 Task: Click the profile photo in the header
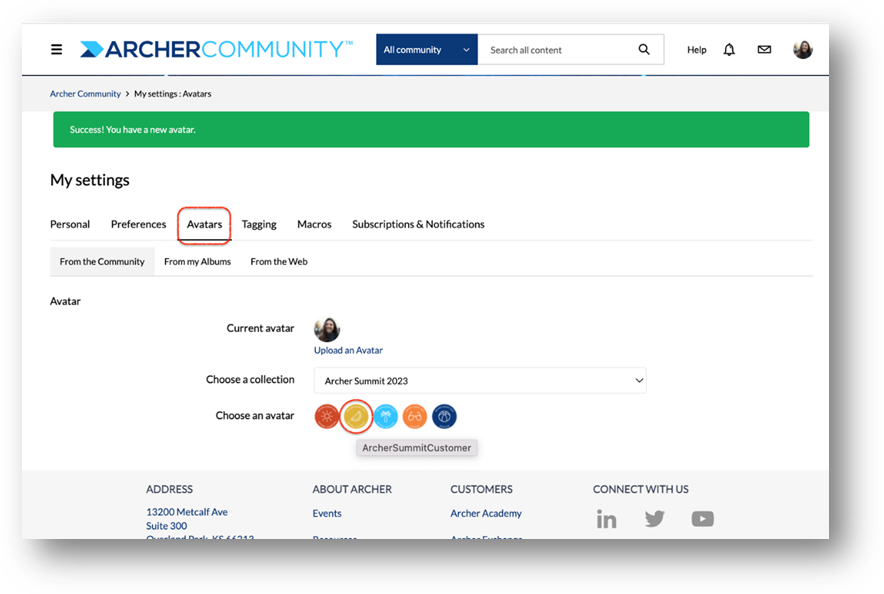click(x=802, y=50)
